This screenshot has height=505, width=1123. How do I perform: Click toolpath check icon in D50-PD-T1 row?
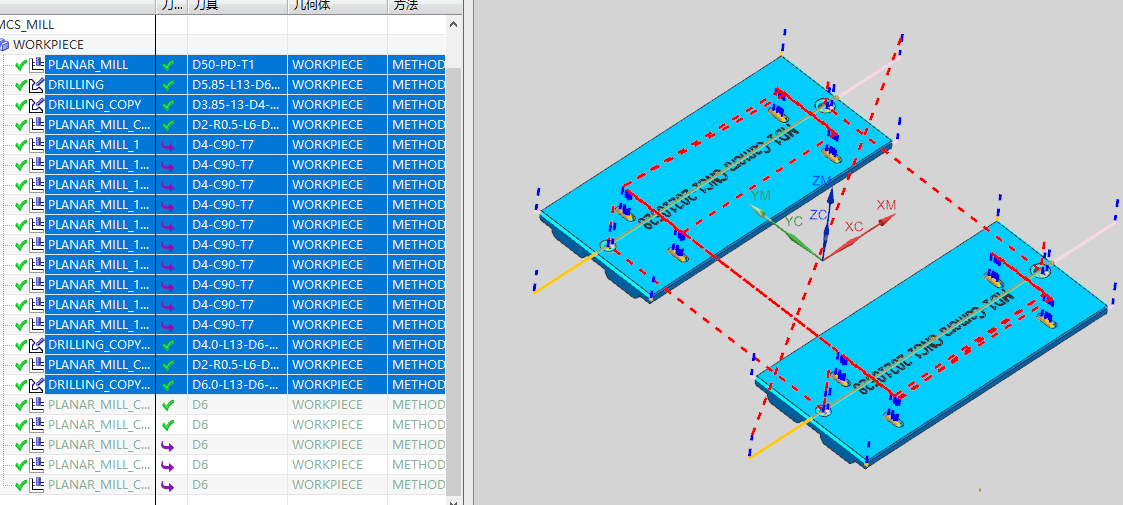[x=168, y=64]
